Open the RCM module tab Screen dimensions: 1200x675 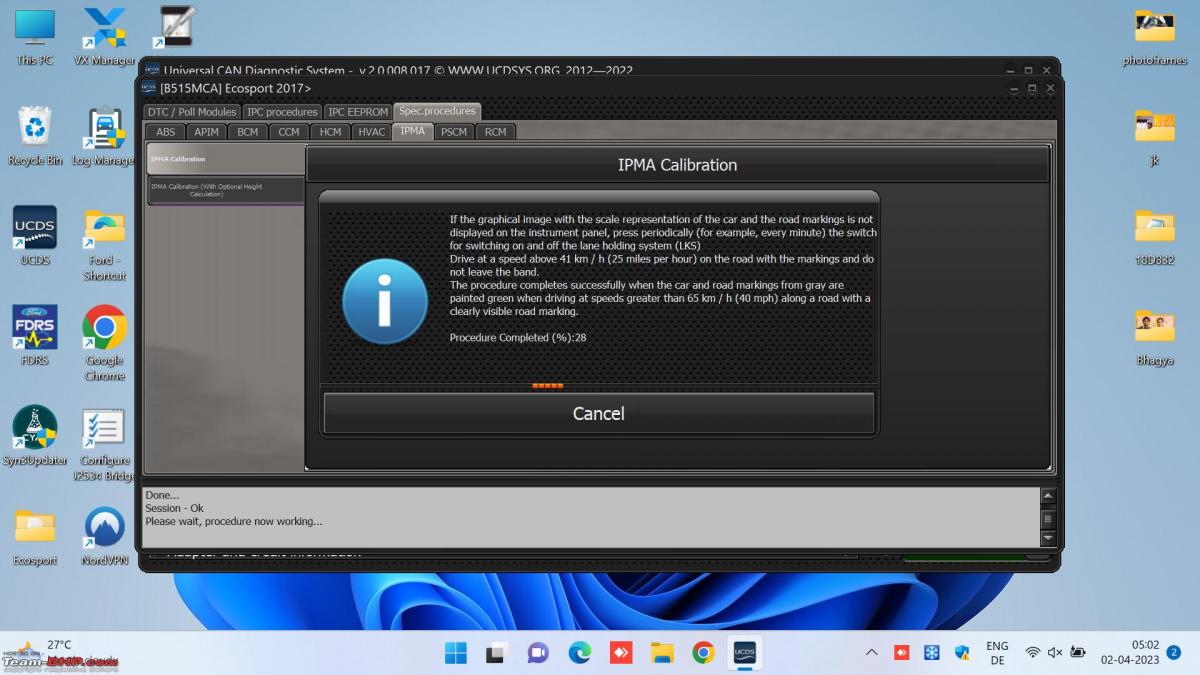(x=495, y=132)
